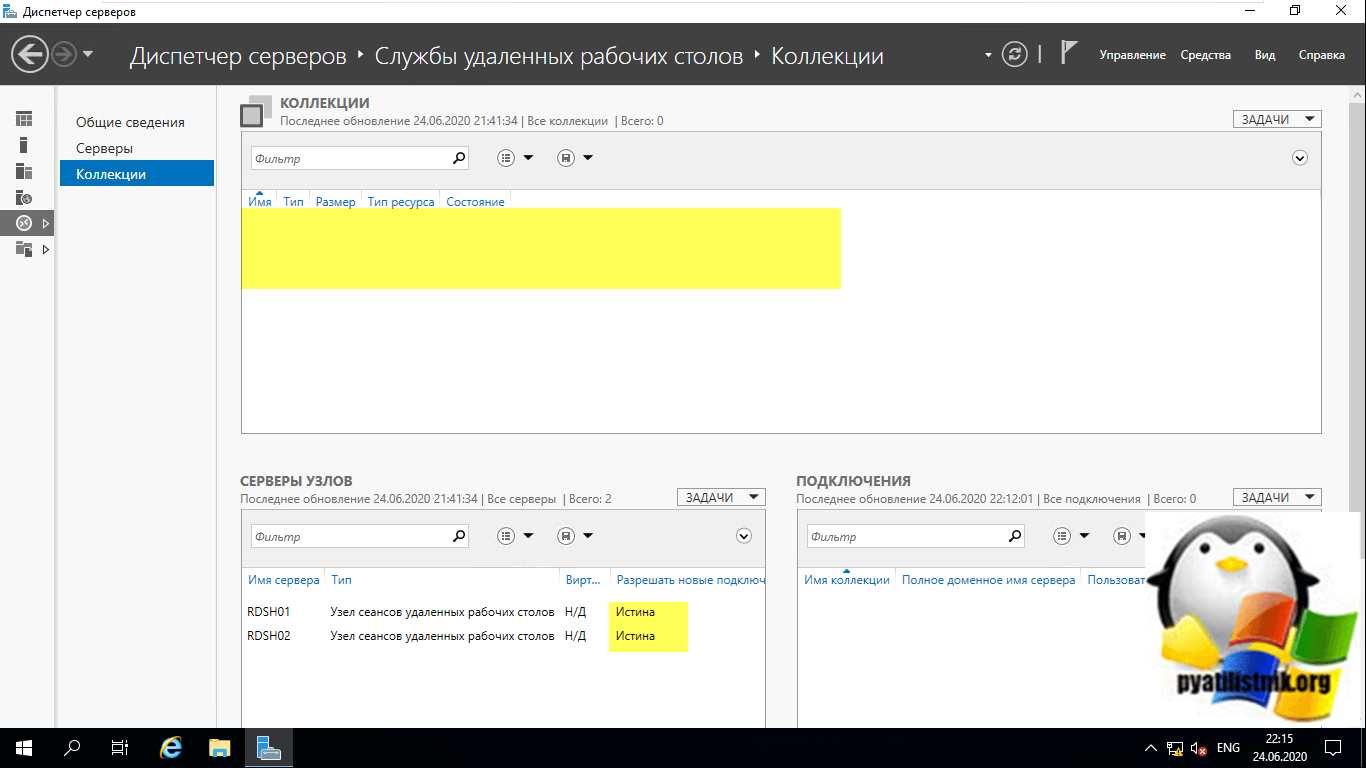Go to Серверы page

(x=104, y=148)
